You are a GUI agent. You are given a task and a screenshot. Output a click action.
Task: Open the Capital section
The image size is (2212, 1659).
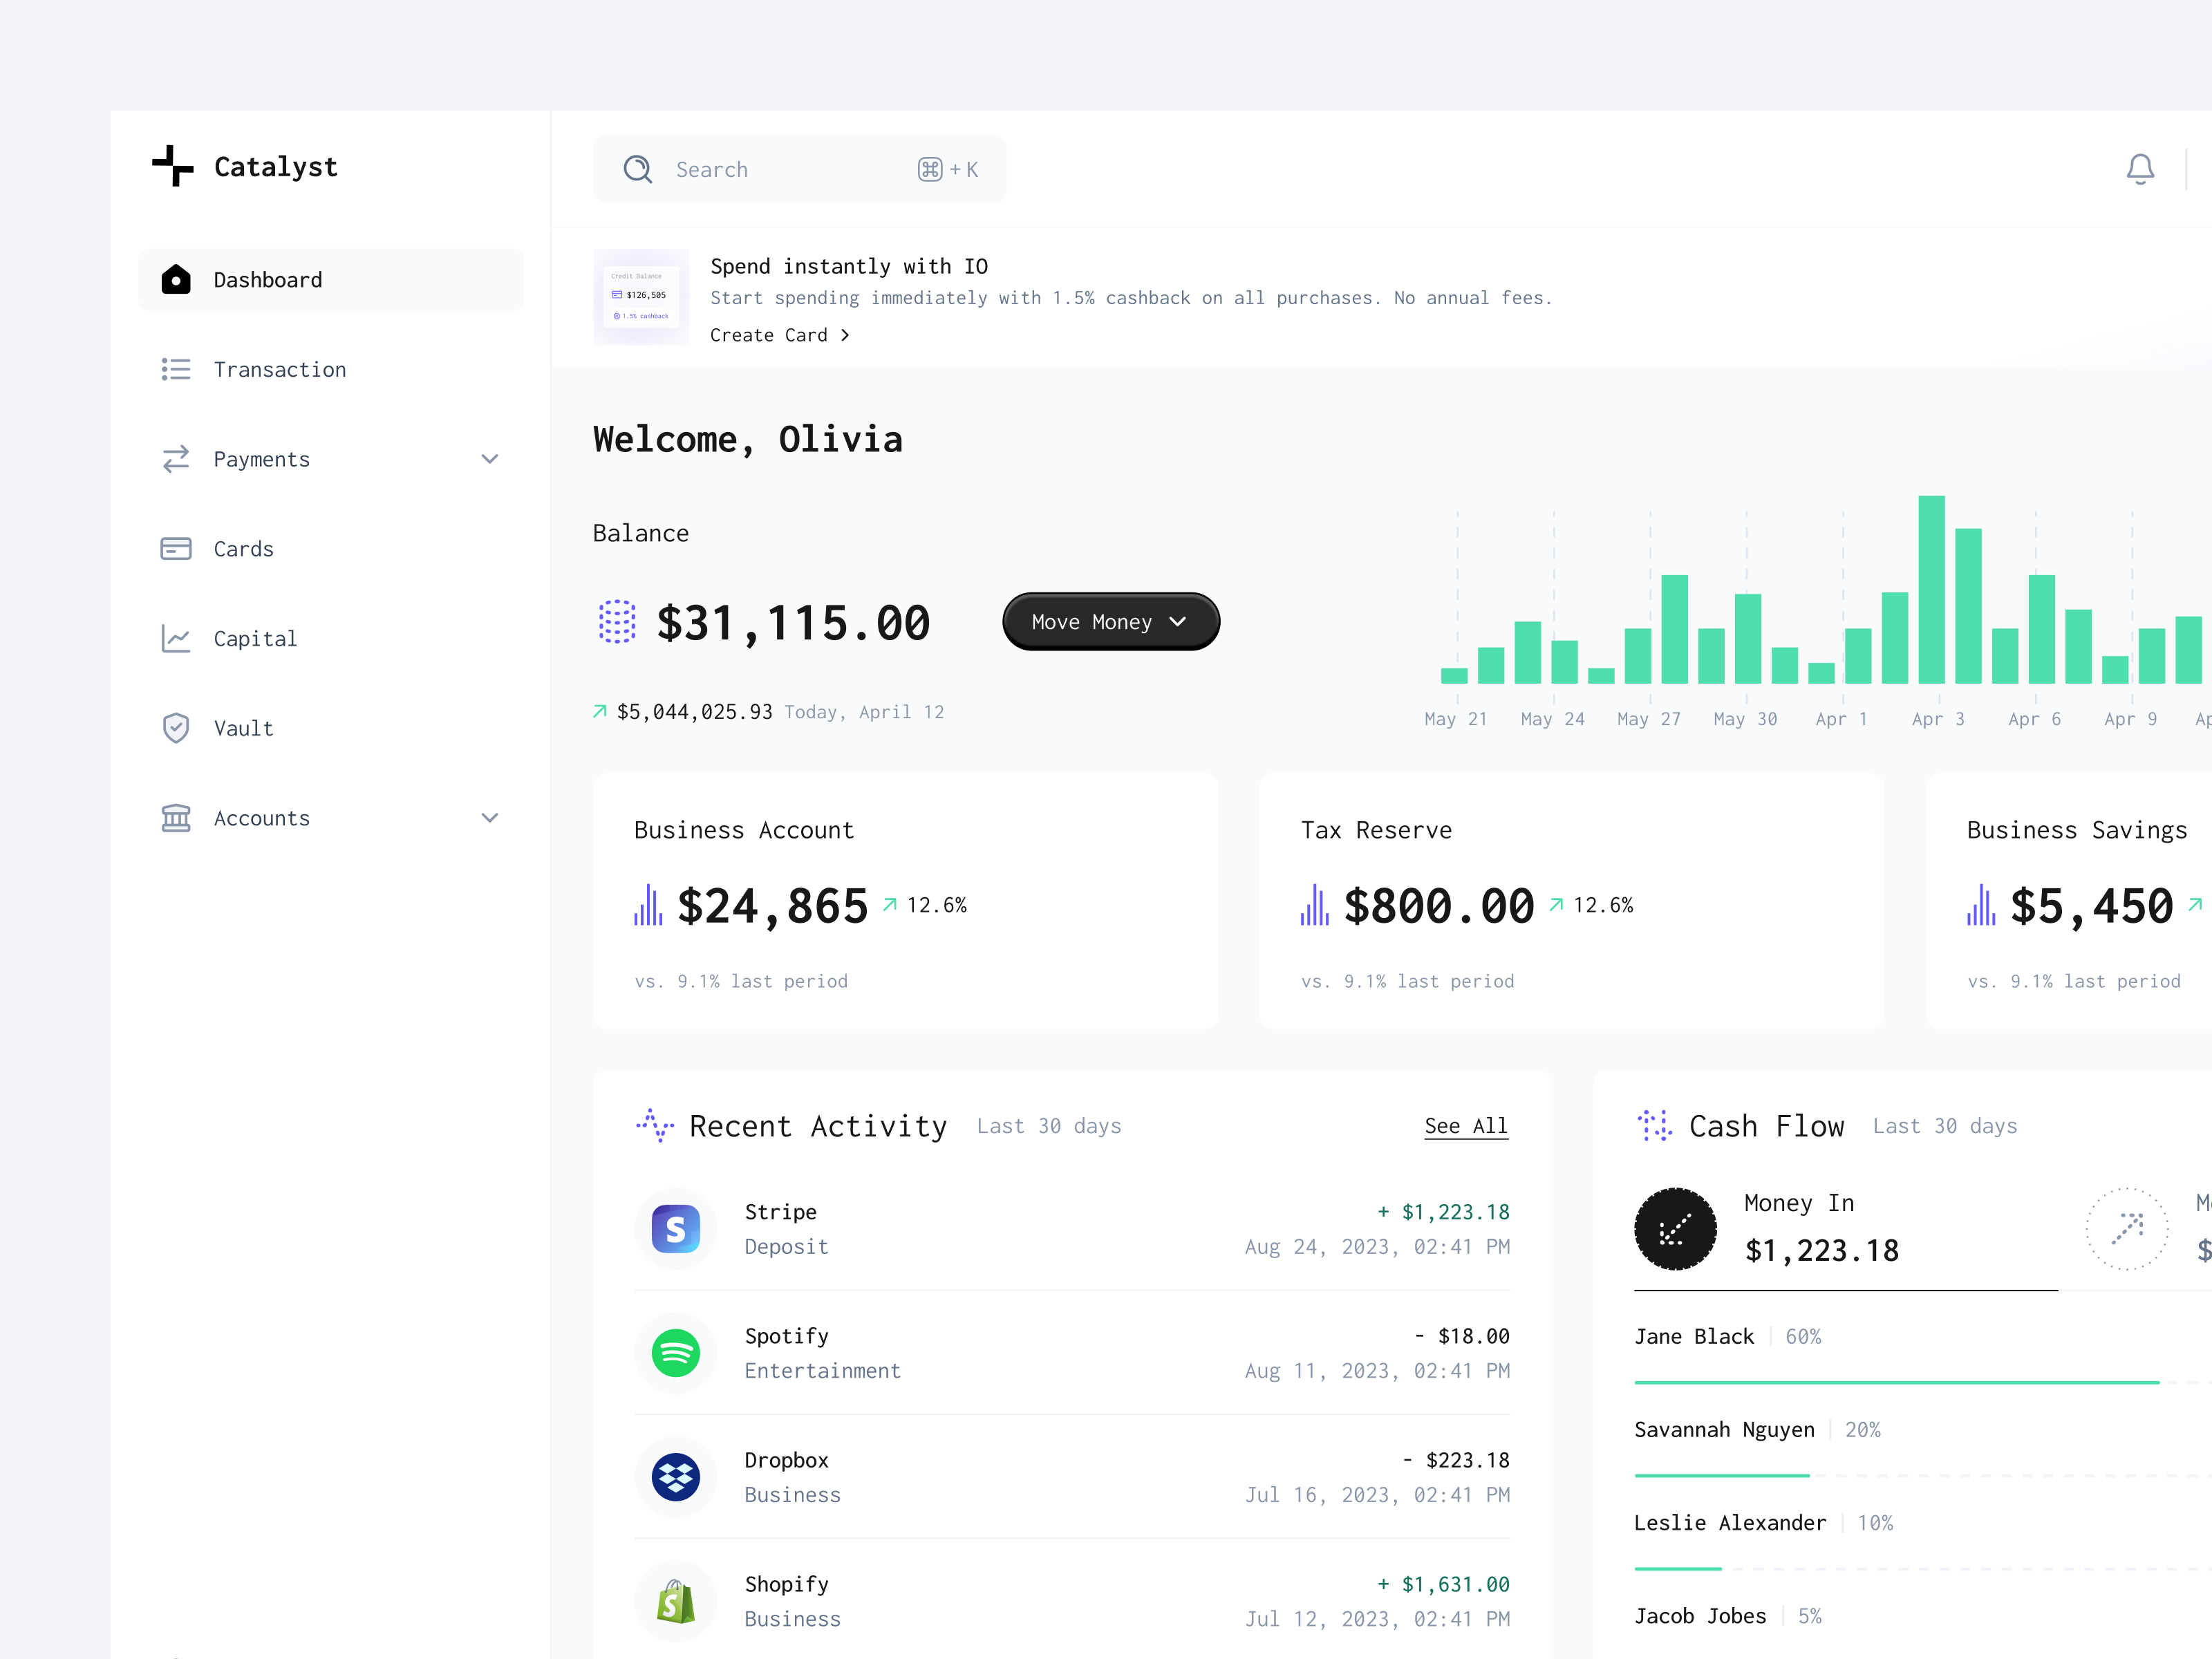tap(331, 639)
